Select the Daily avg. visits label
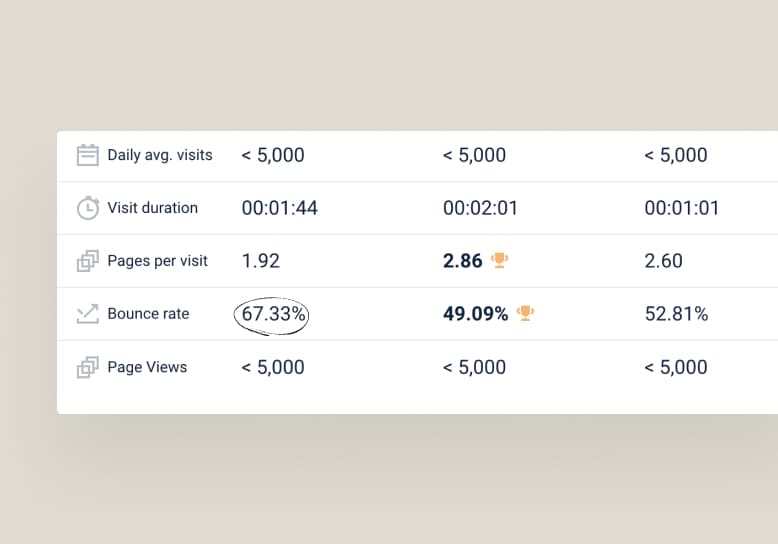This screenshot has height=544, width=778. click(160, 155)
